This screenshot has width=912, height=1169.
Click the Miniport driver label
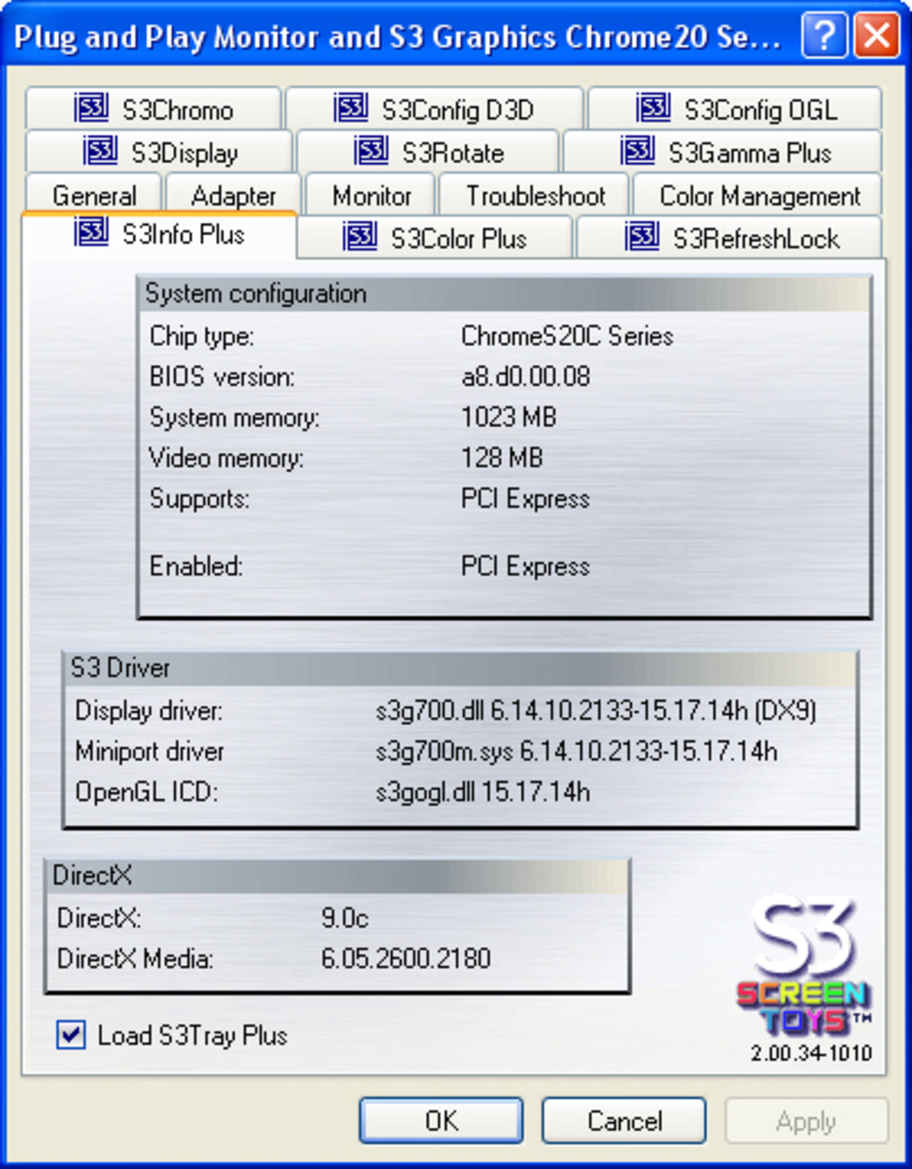[x=149, y=750]
